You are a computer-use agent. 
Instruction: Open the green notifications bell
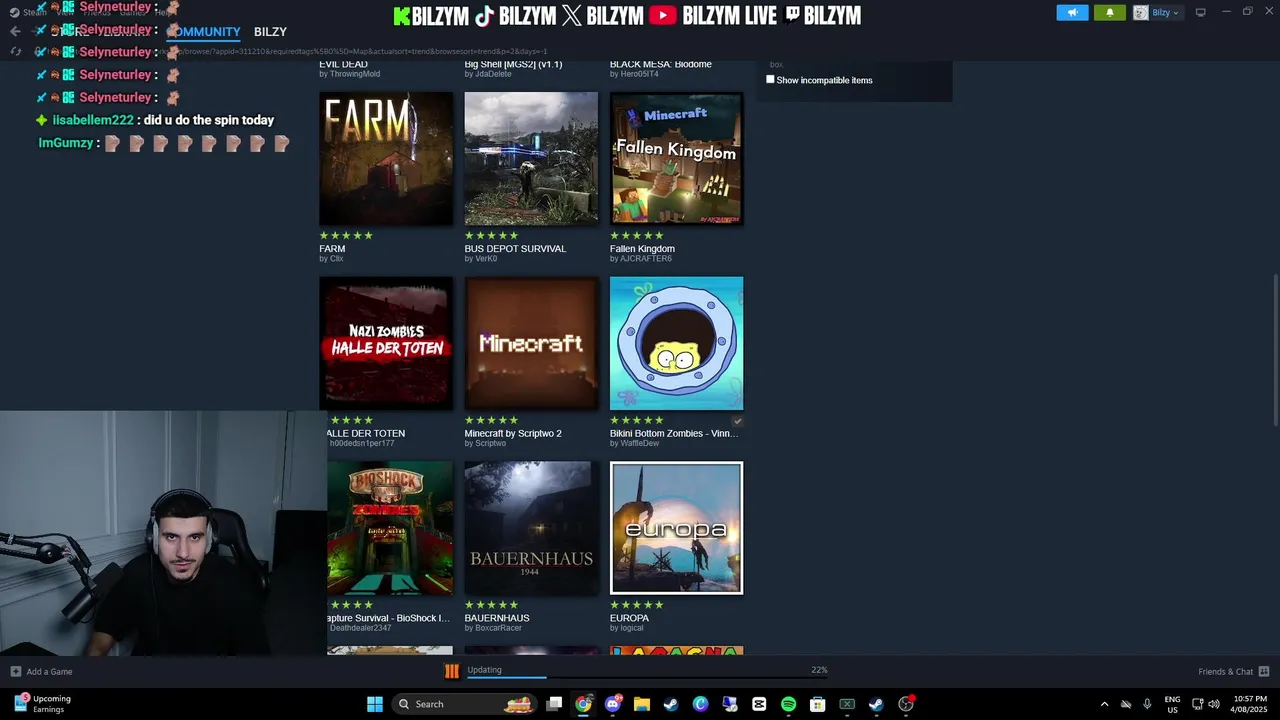tap(1110, 13)
